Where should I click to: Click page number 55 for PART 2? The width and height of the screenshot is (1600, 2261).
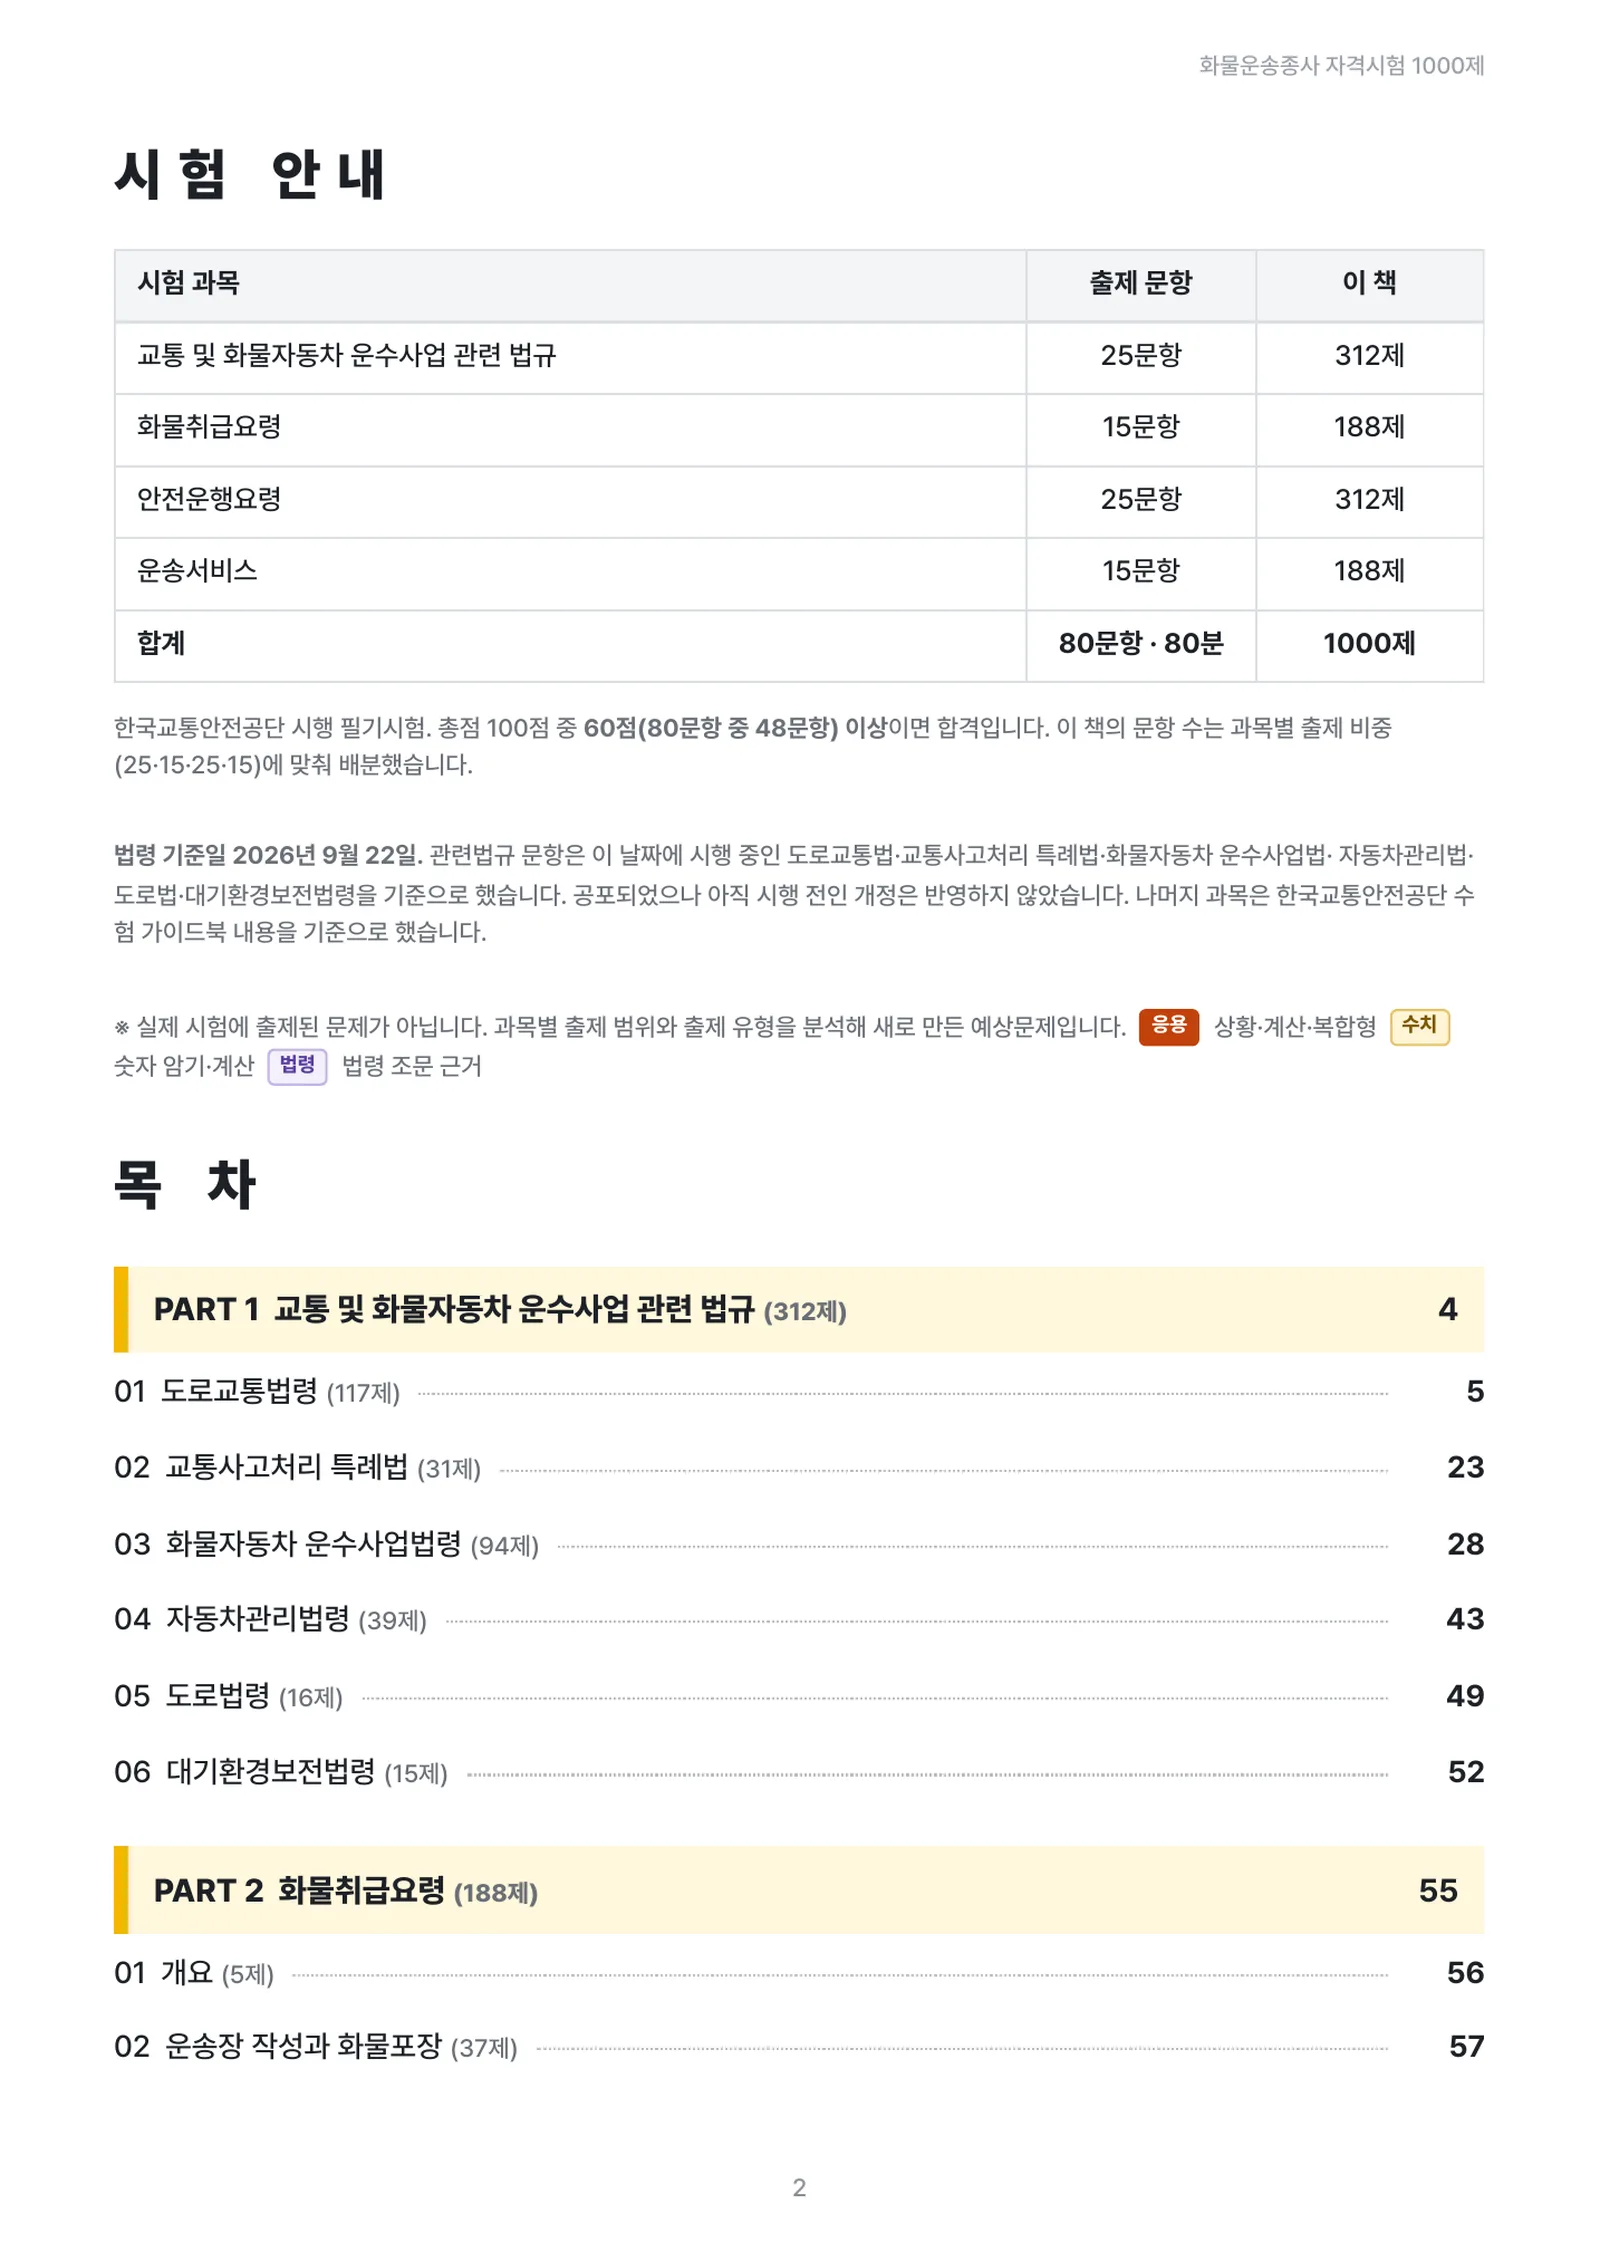[x=1438, y=1890]
